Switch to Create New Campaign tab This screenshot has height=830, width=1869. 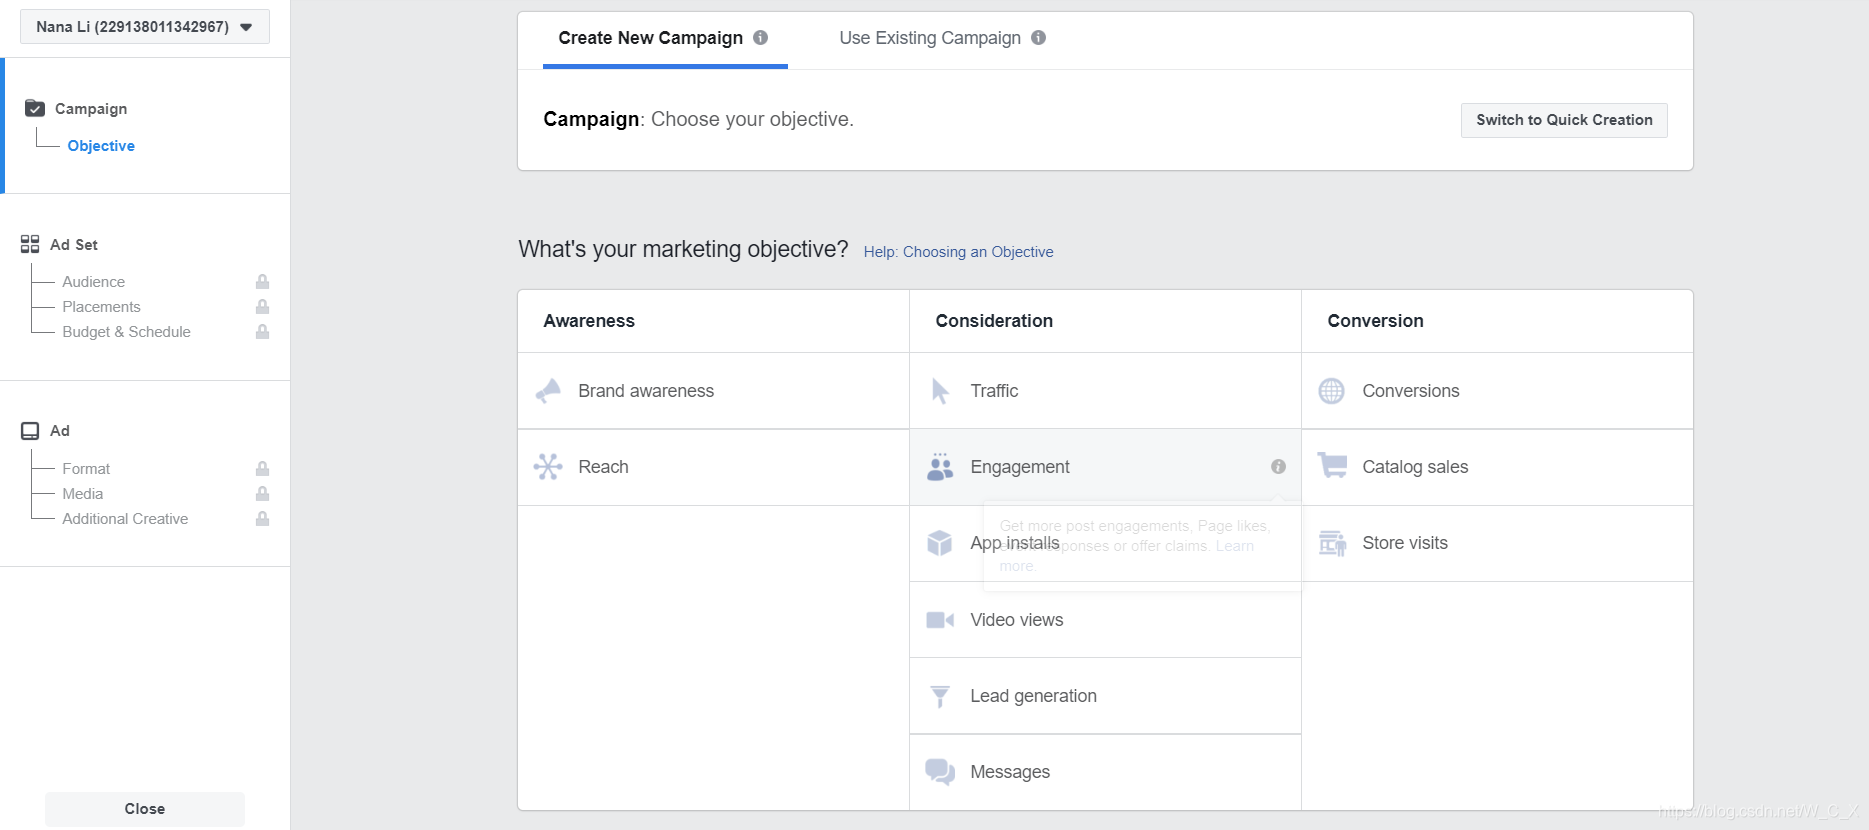coord(650,38)
